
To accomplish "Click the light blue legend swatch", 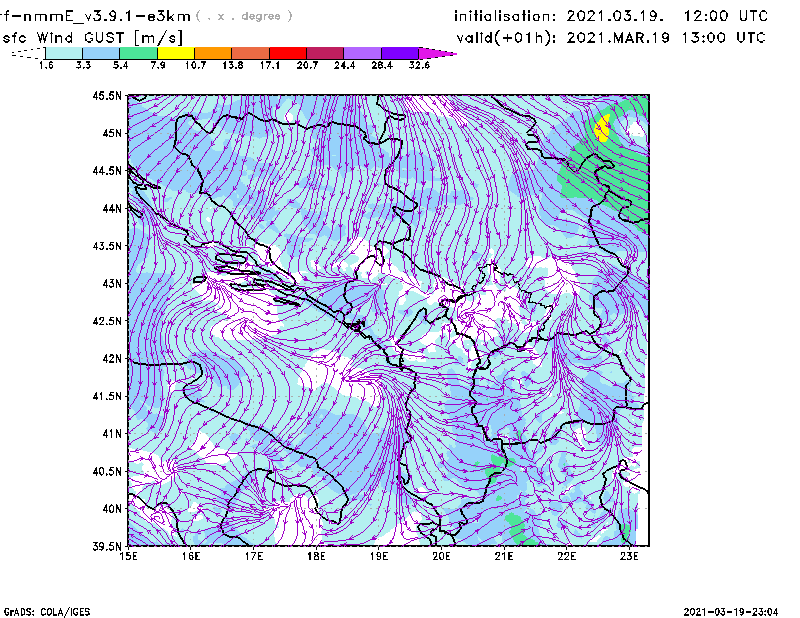I will [x=101, y=53].
